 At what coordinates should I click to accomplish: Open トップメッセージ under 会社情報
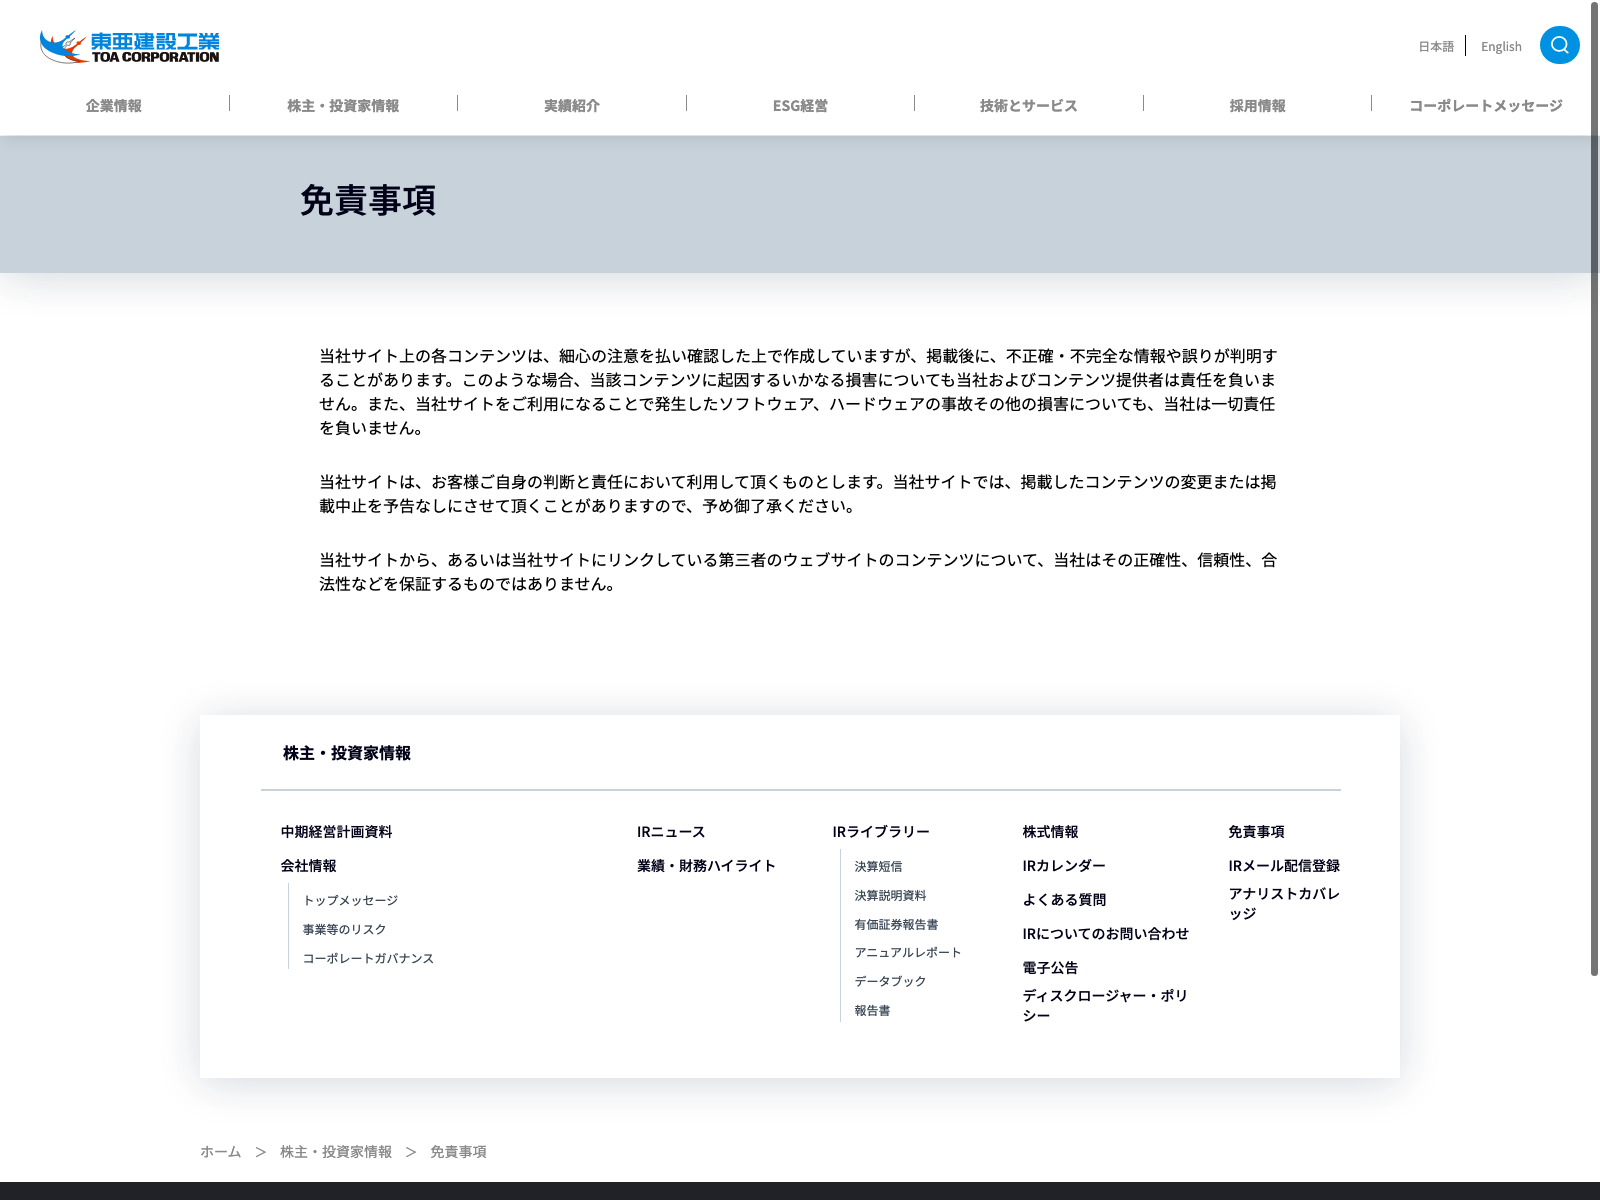pos(350,901)
